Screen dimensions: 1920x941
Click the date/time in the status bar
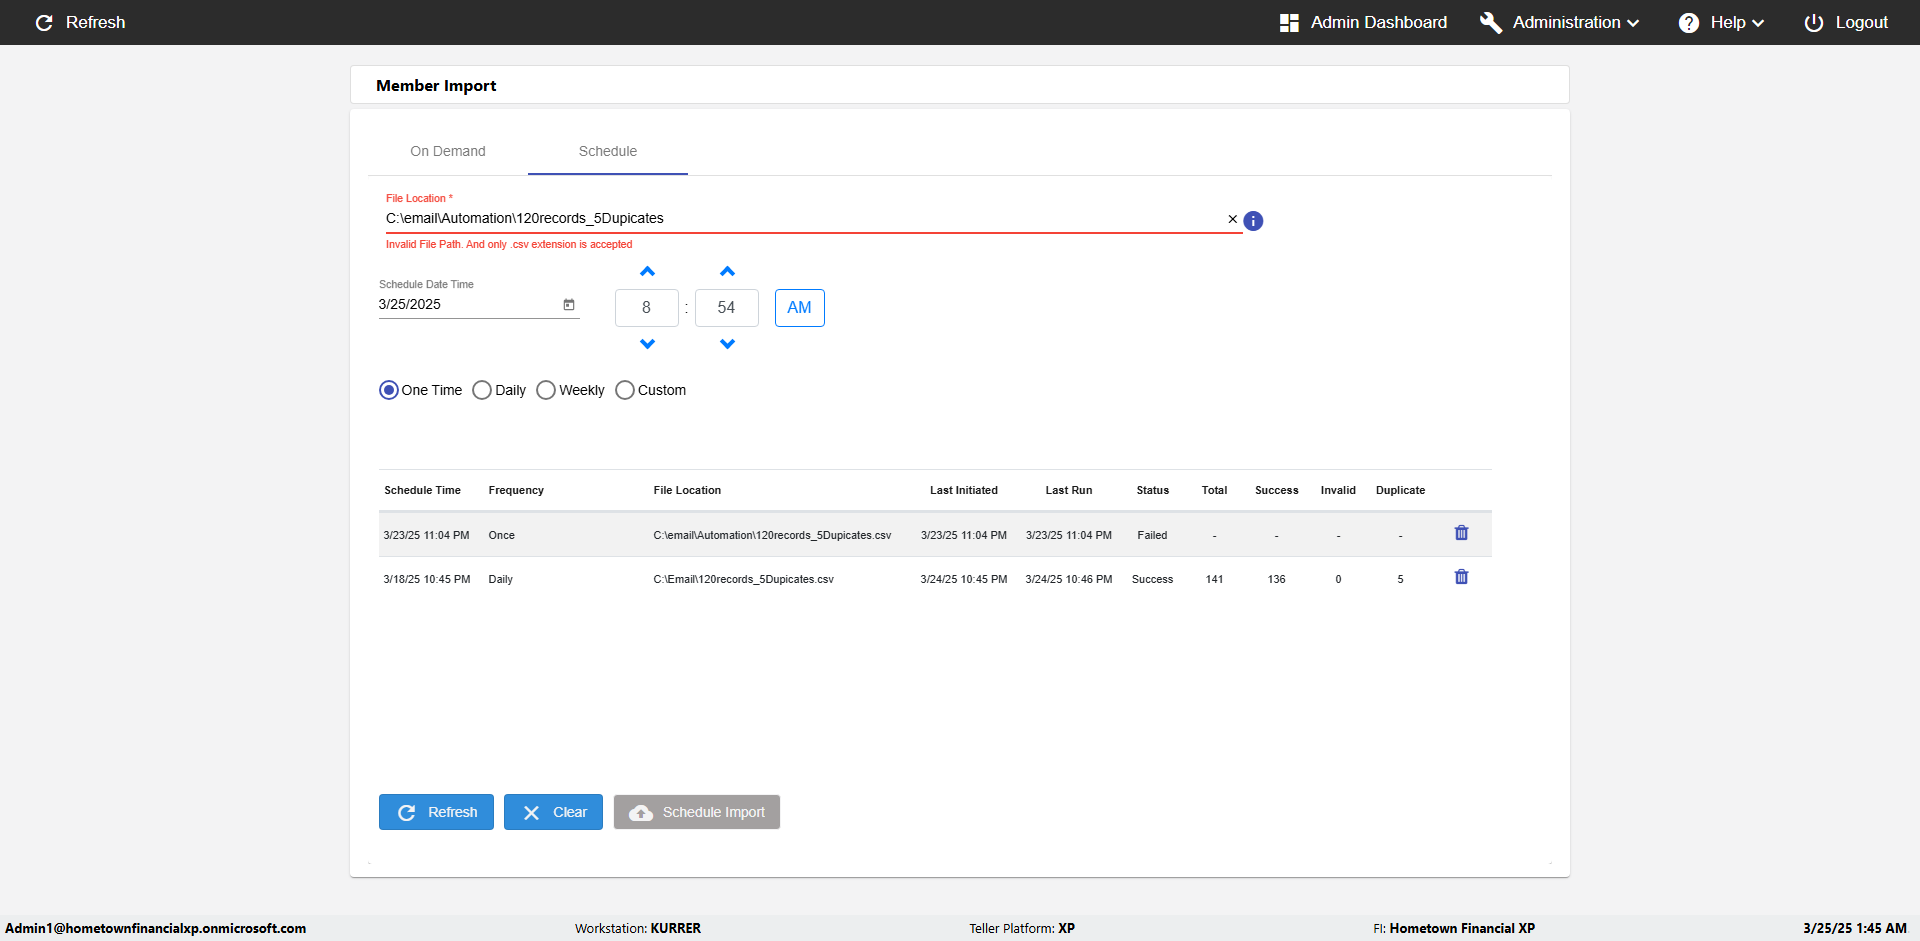(1855, 928)
